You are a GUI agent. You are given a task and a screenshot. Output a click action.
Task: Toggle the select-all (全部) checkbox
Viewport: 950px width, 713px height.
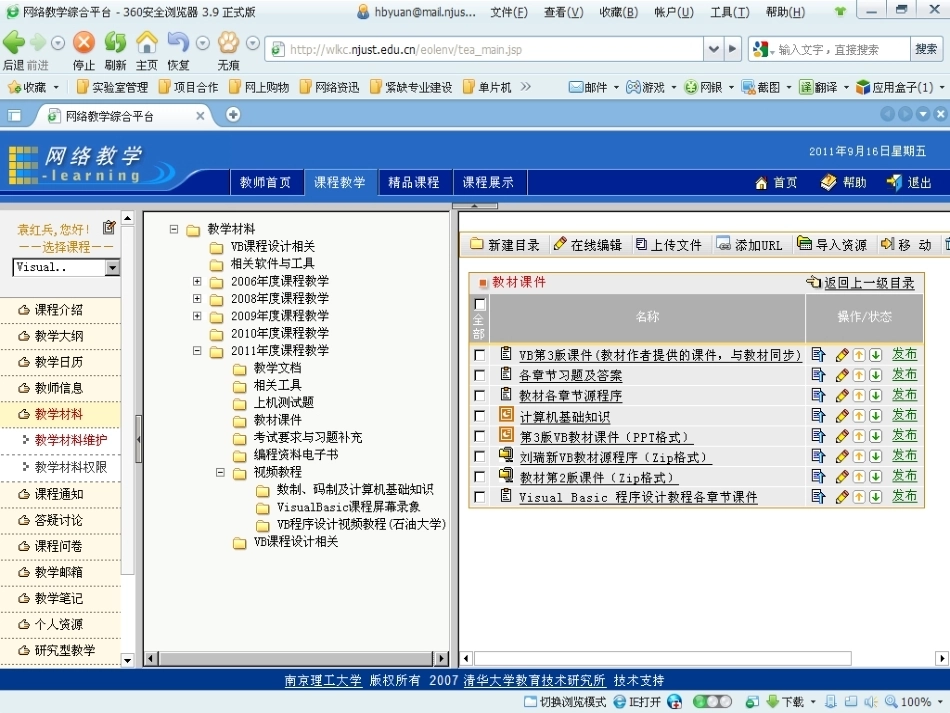480,304
